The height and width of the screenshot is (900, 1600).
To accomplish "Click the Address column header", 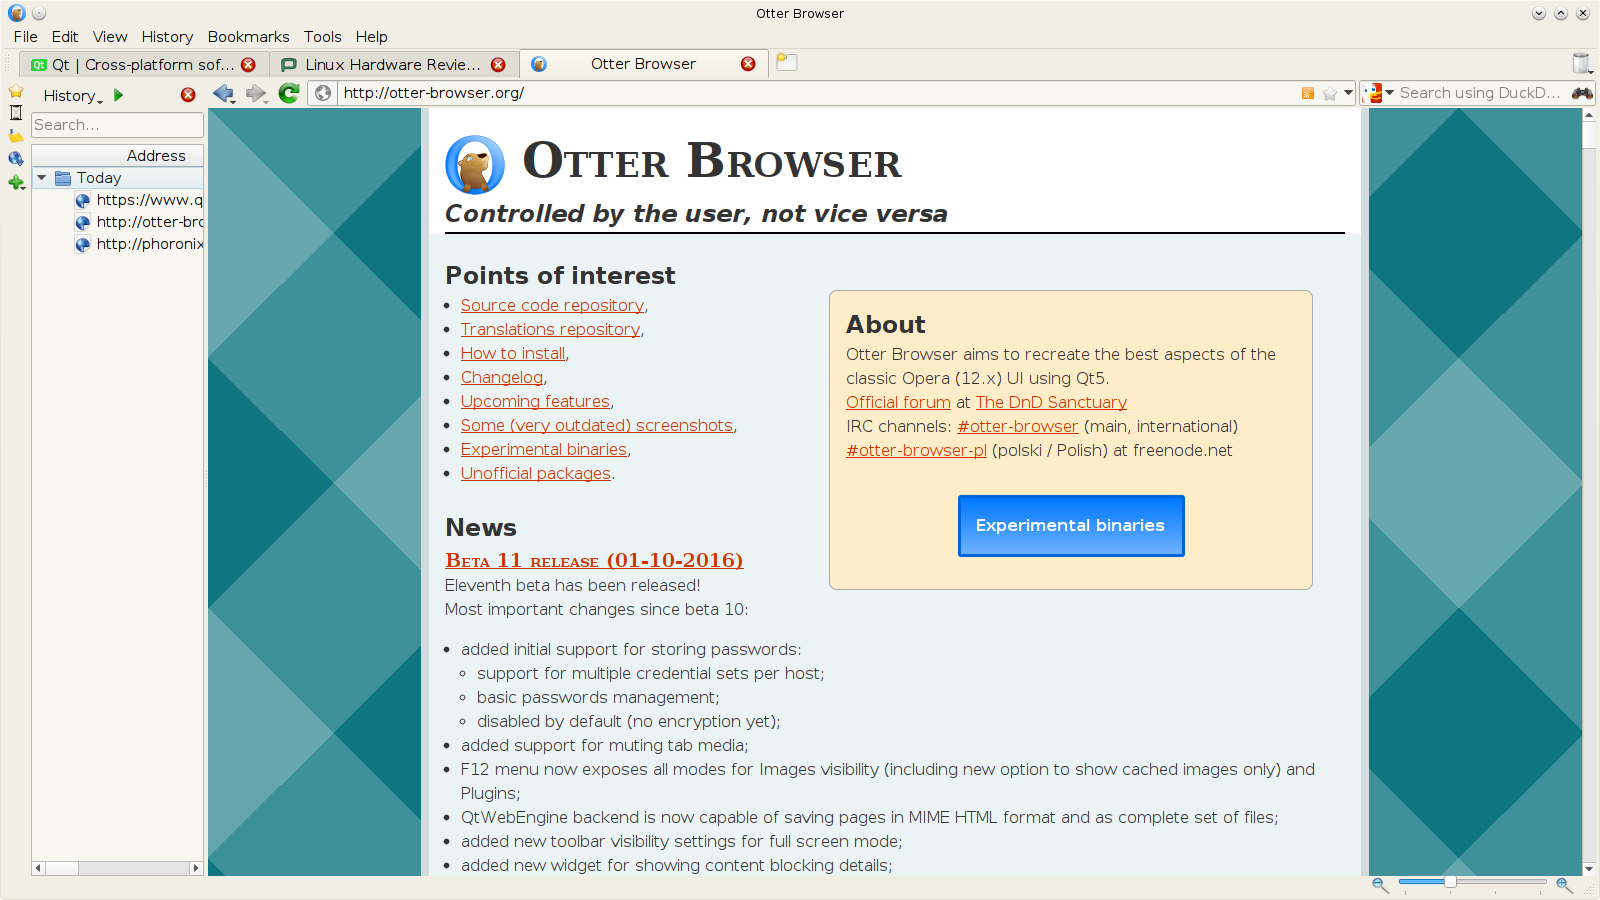I will click(x=118, y=156).
